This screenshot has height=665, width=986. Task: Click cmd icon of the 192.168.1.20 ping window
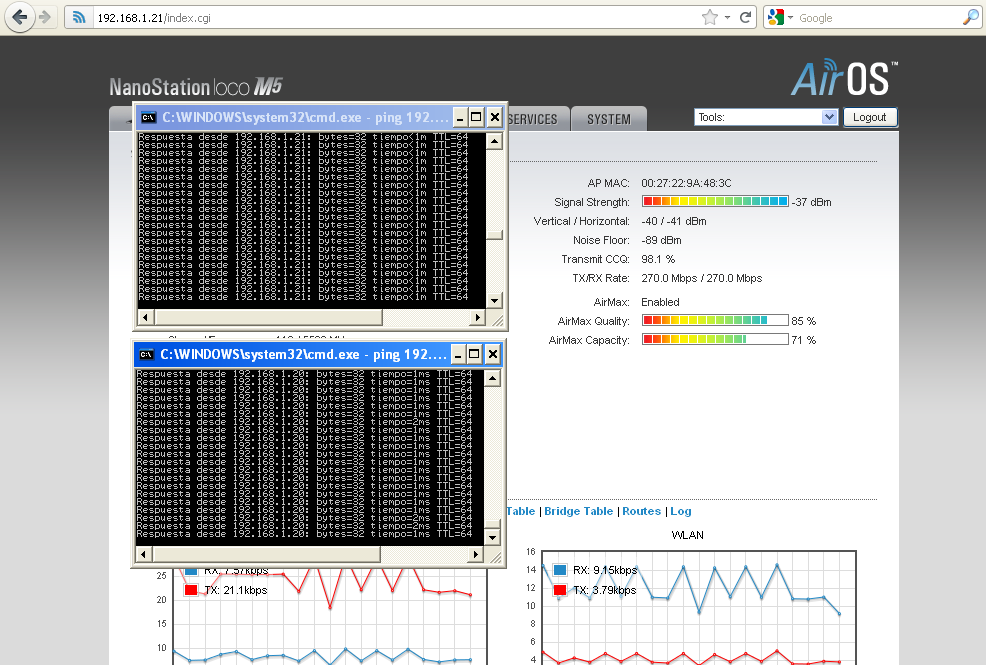click(146, 354)
